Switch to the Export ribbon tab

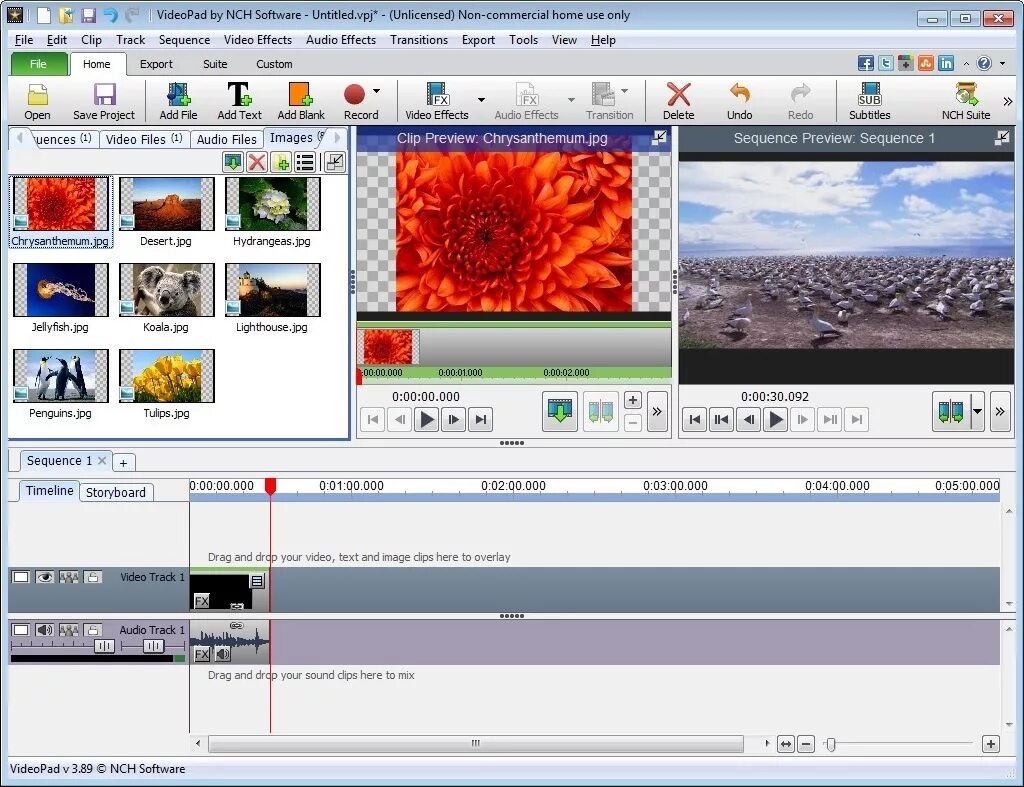point(156,64)
